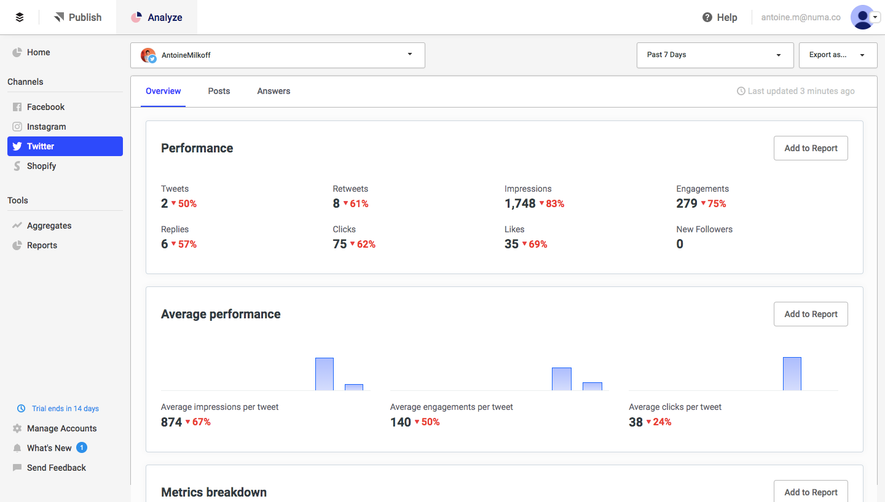Click Average impressions per tweet value 874

(172, 422)
